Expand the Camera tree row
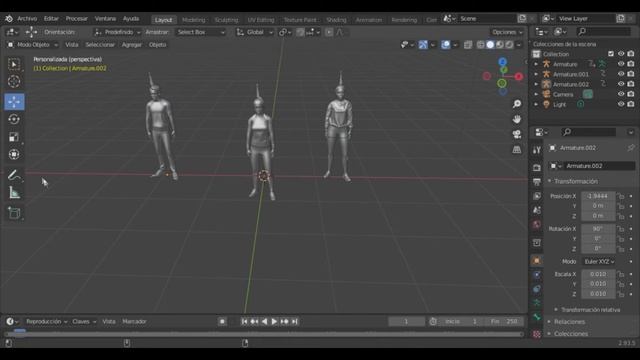The width and height of the screenshot is (640, 360). point(536,94)
